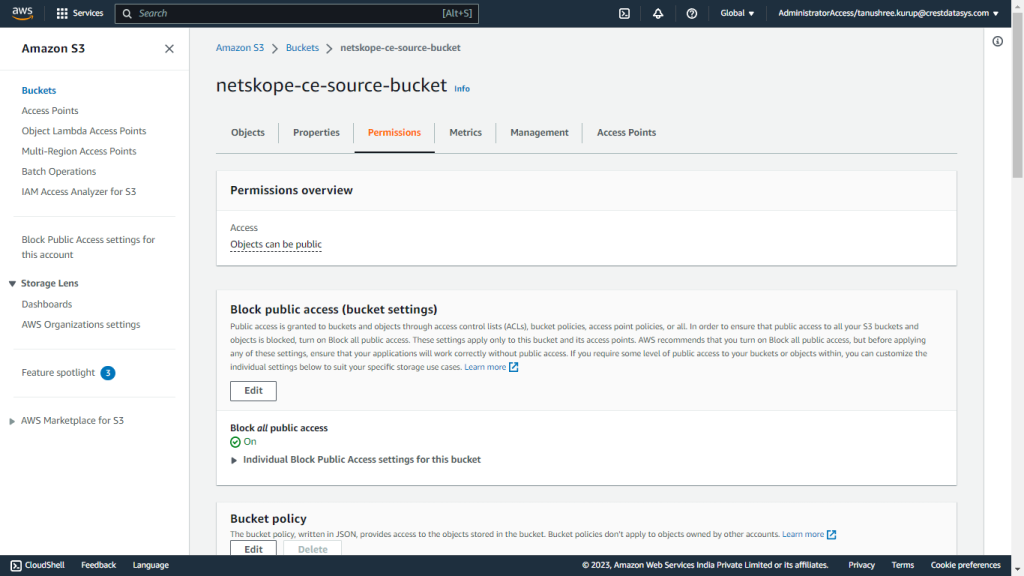
Task: Click the AWS logo home icon
Action: (22, 13)
